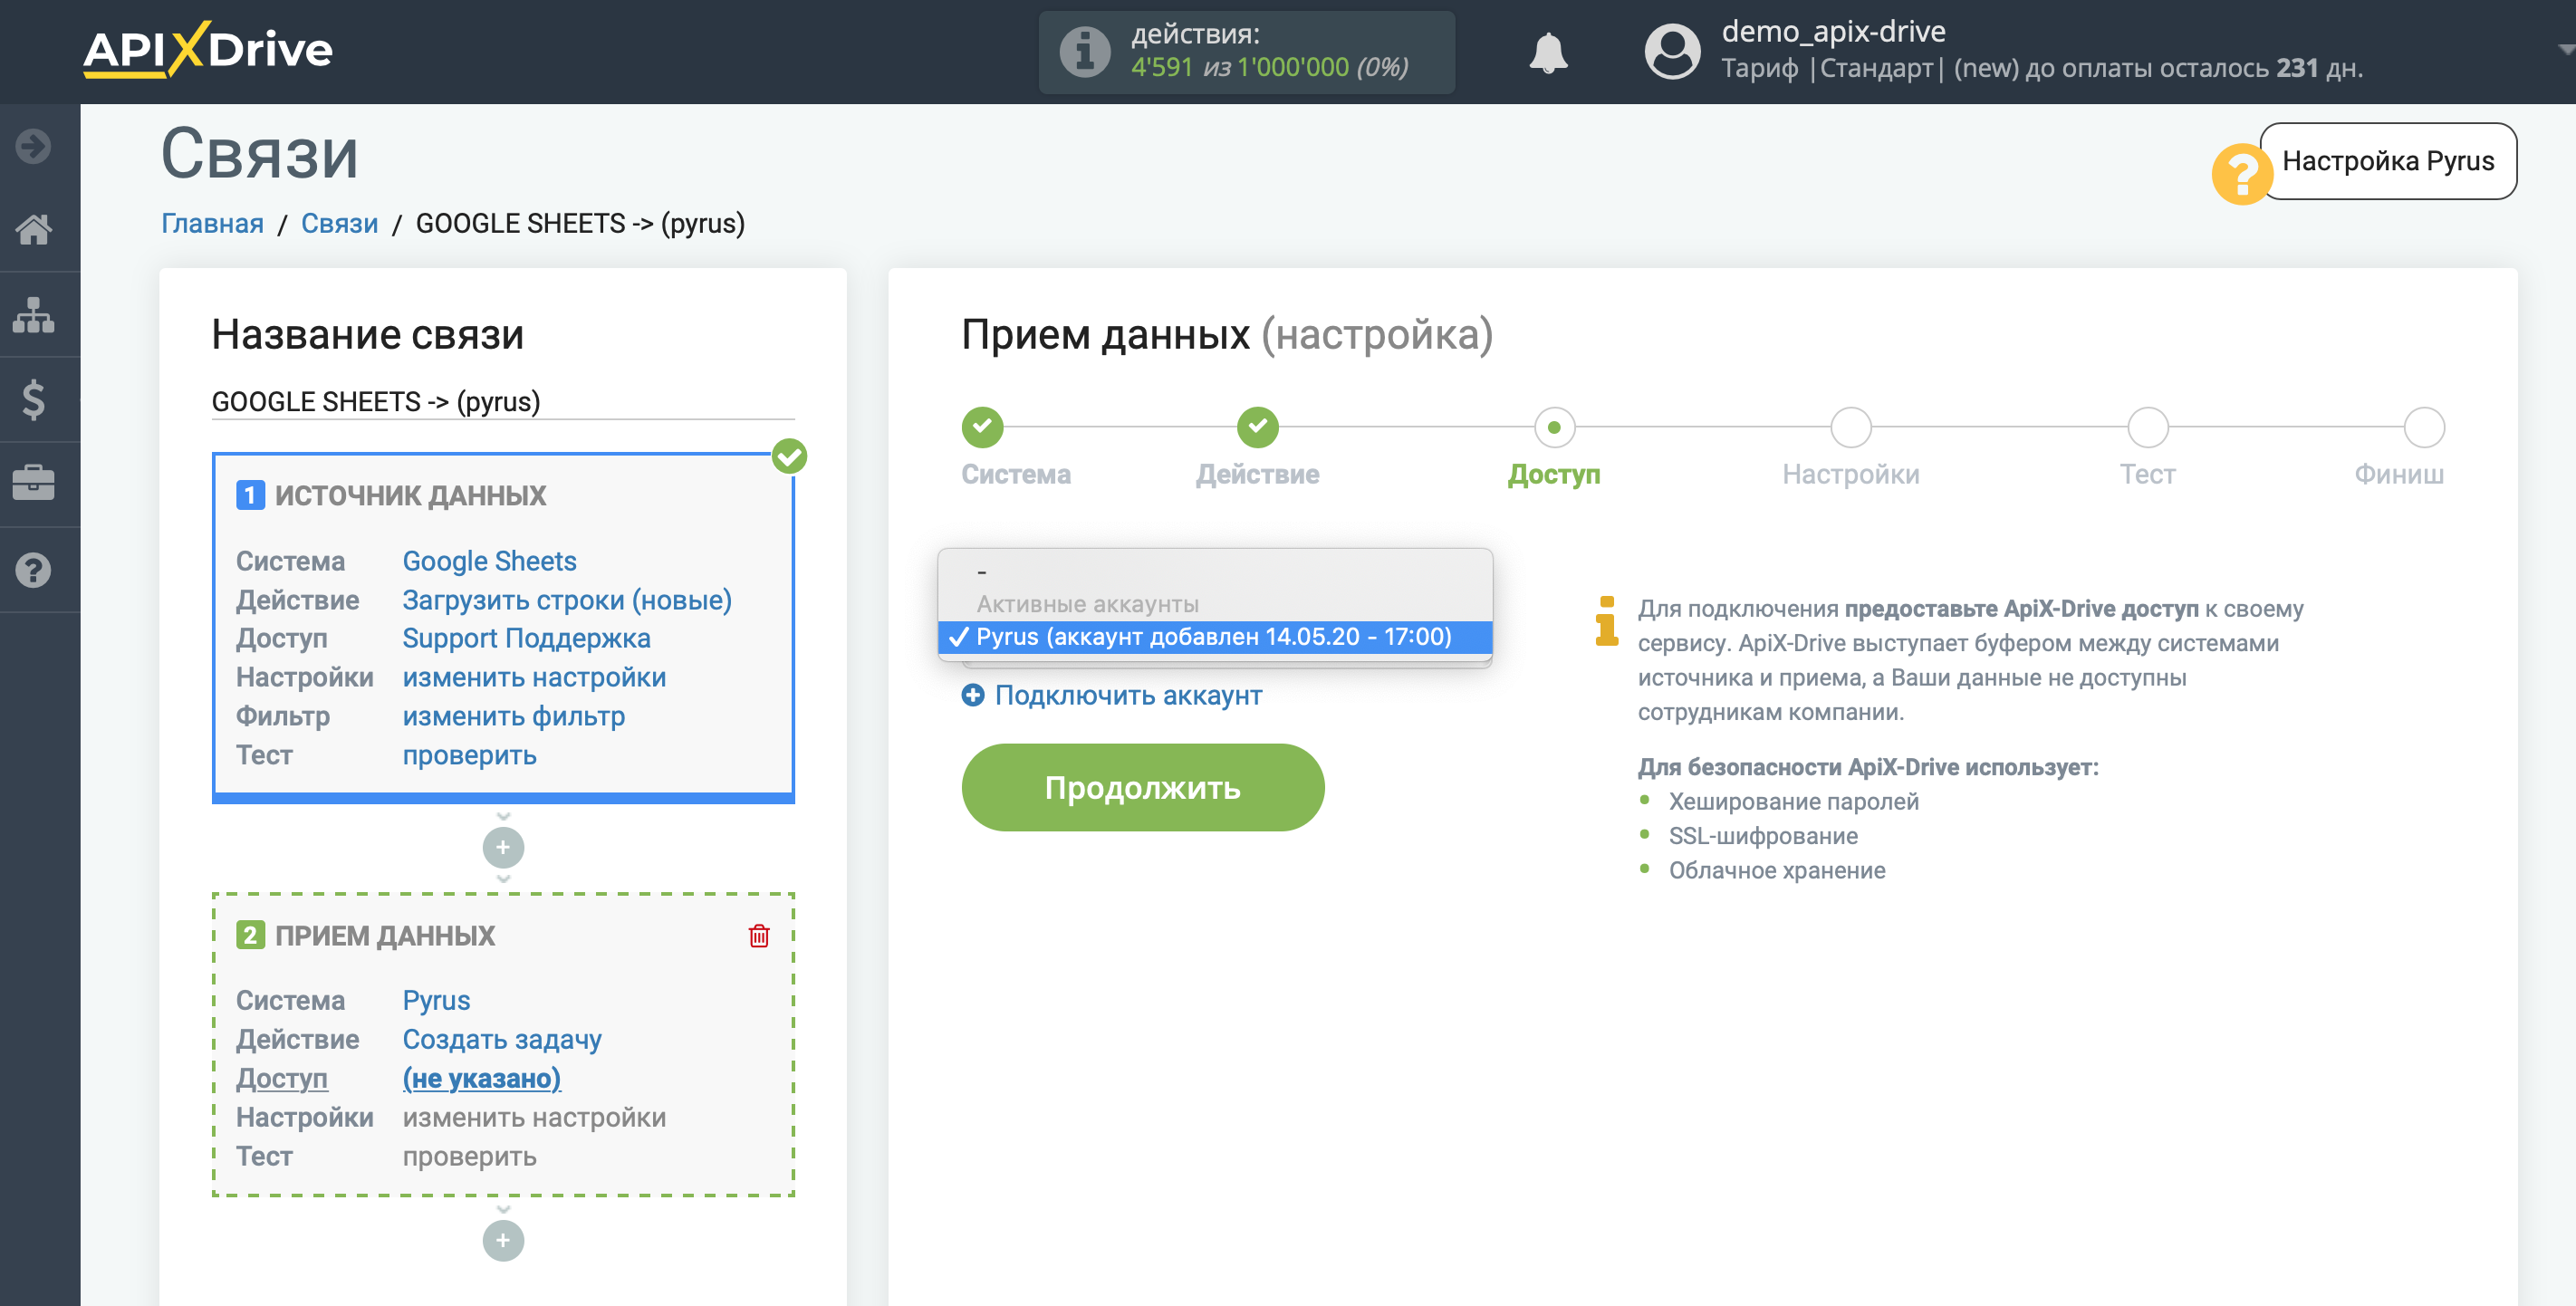The width and height of the screenshot is (2576, 1306).
Task: Go to Финиш step
Action: (2424, 428)
